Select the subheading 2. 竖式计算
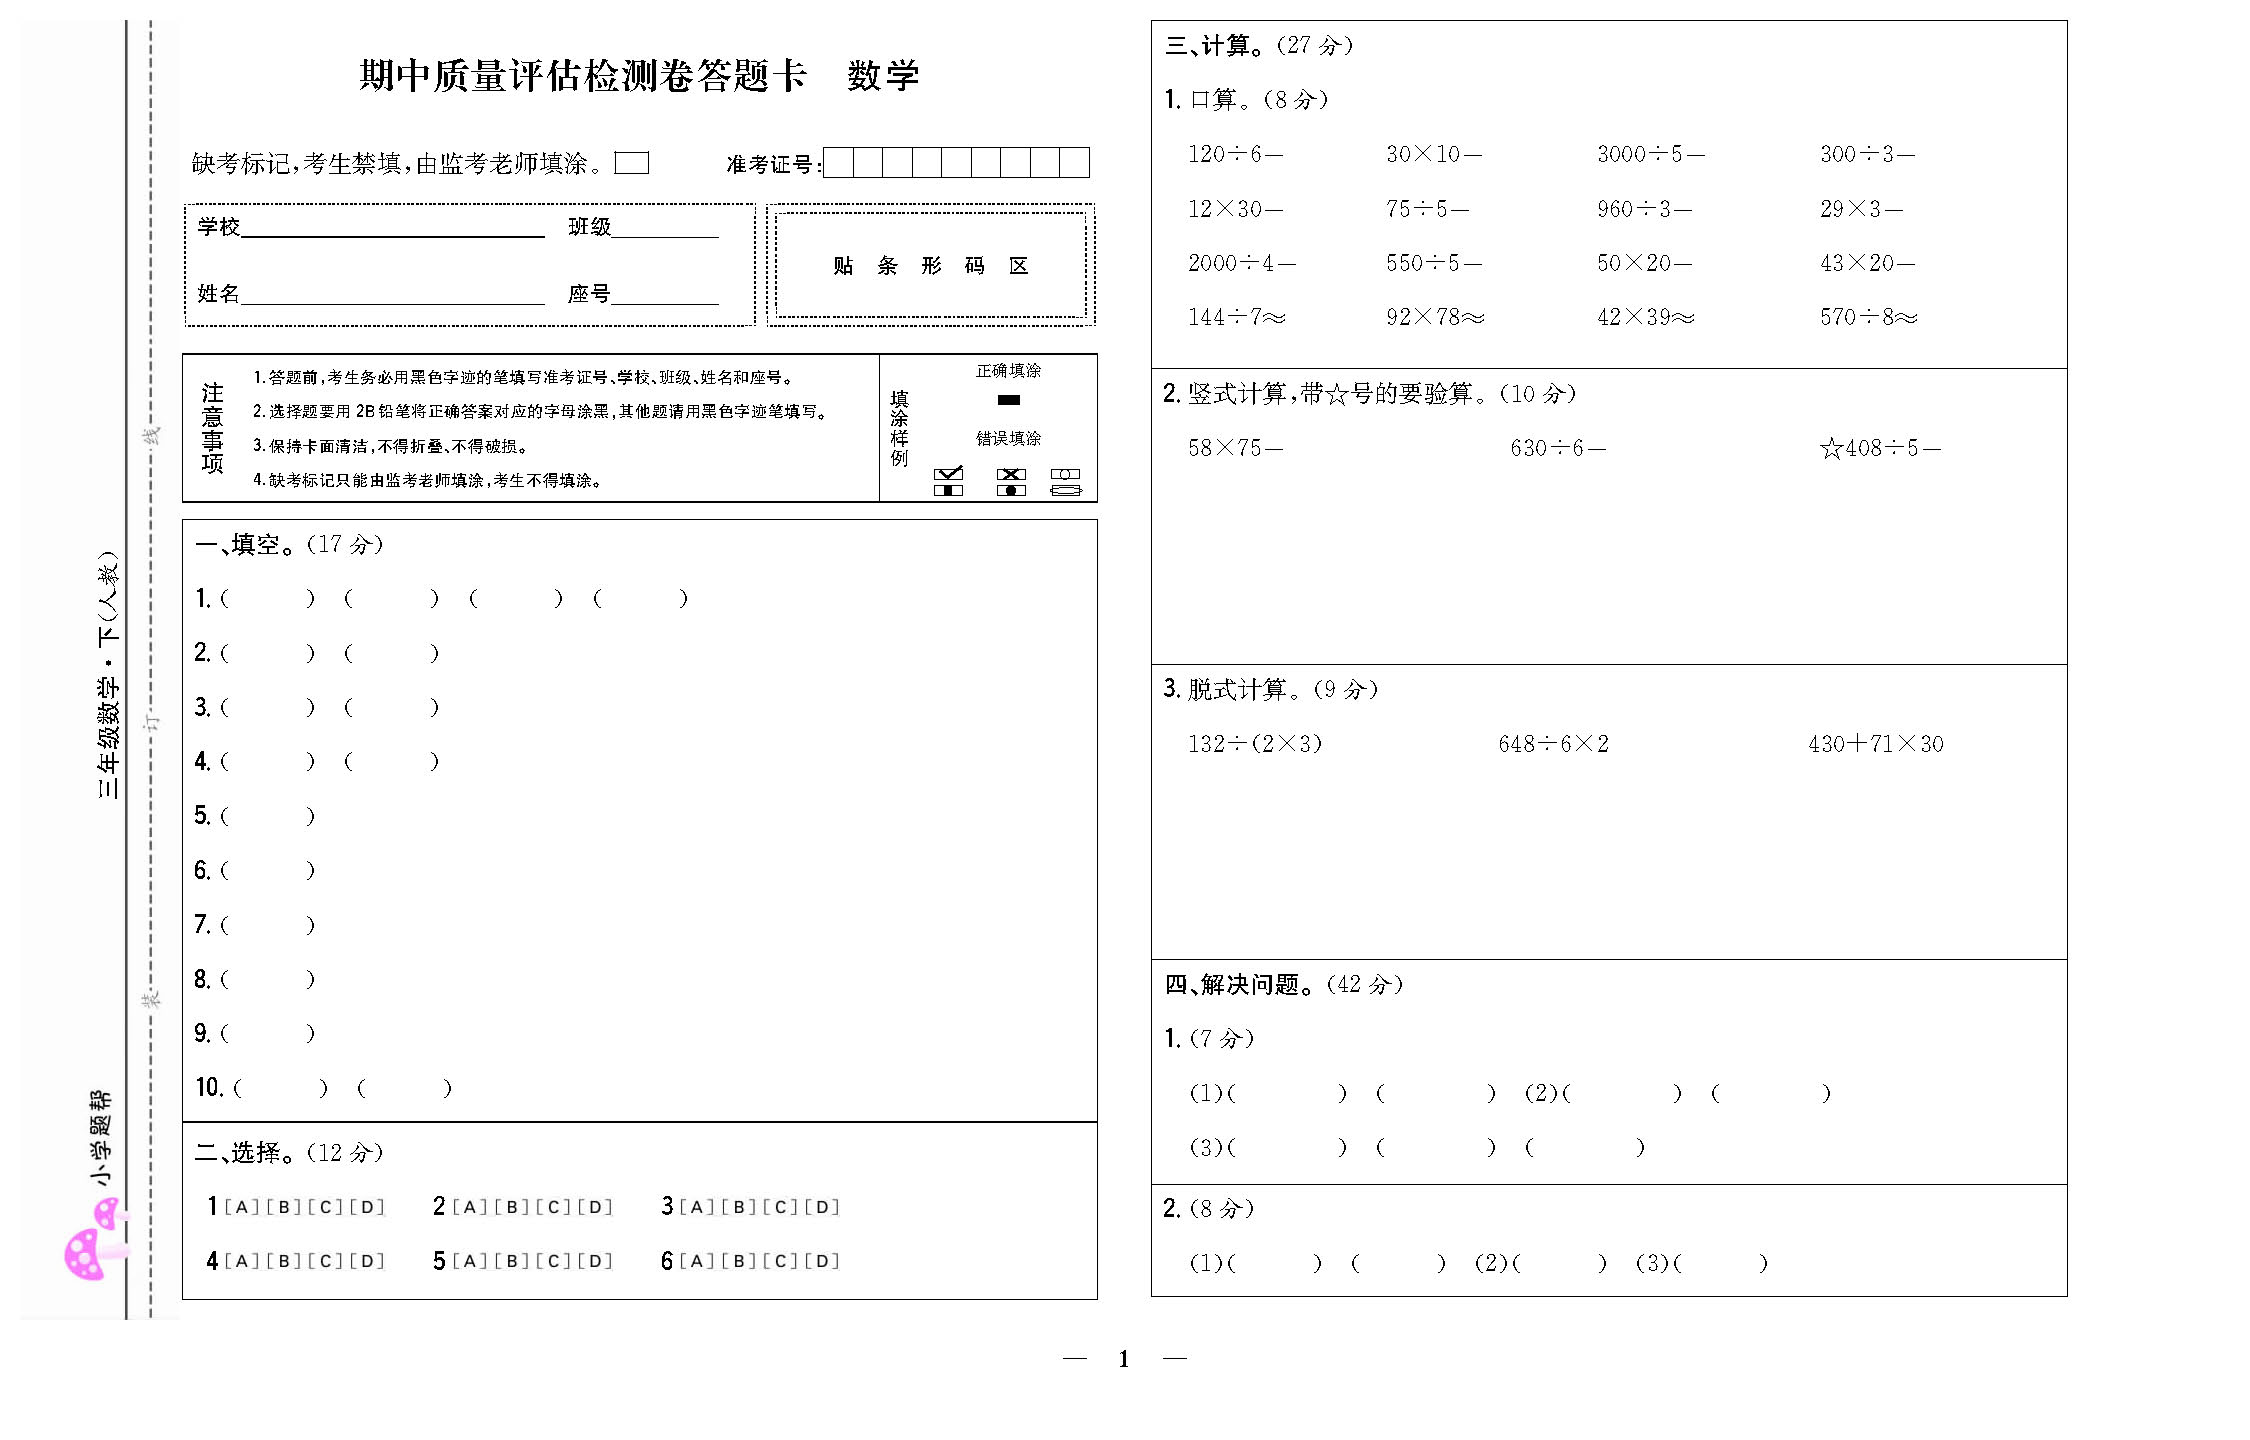This screenshot has height=1440, width=2250. pyautogui.click(x=1370, y=394)
